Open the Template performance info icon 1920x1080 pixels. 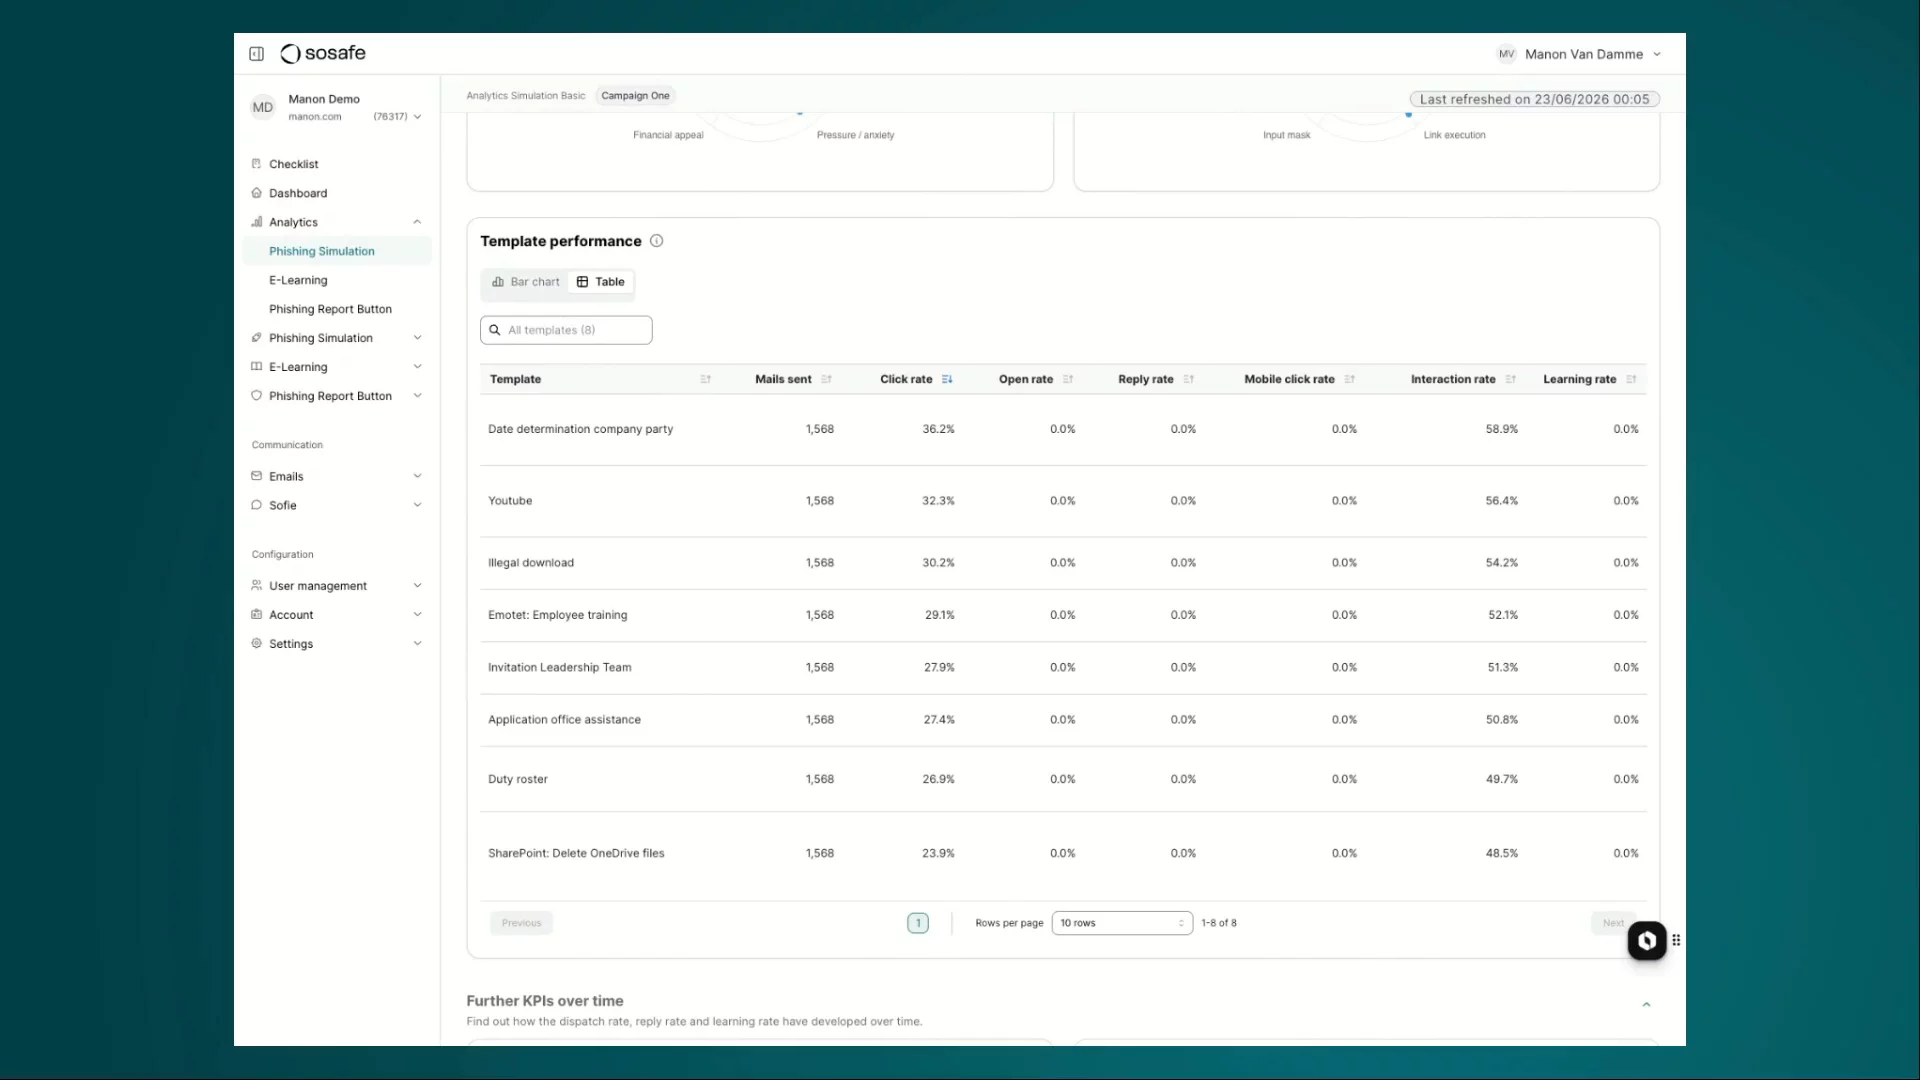click(656, 241)
